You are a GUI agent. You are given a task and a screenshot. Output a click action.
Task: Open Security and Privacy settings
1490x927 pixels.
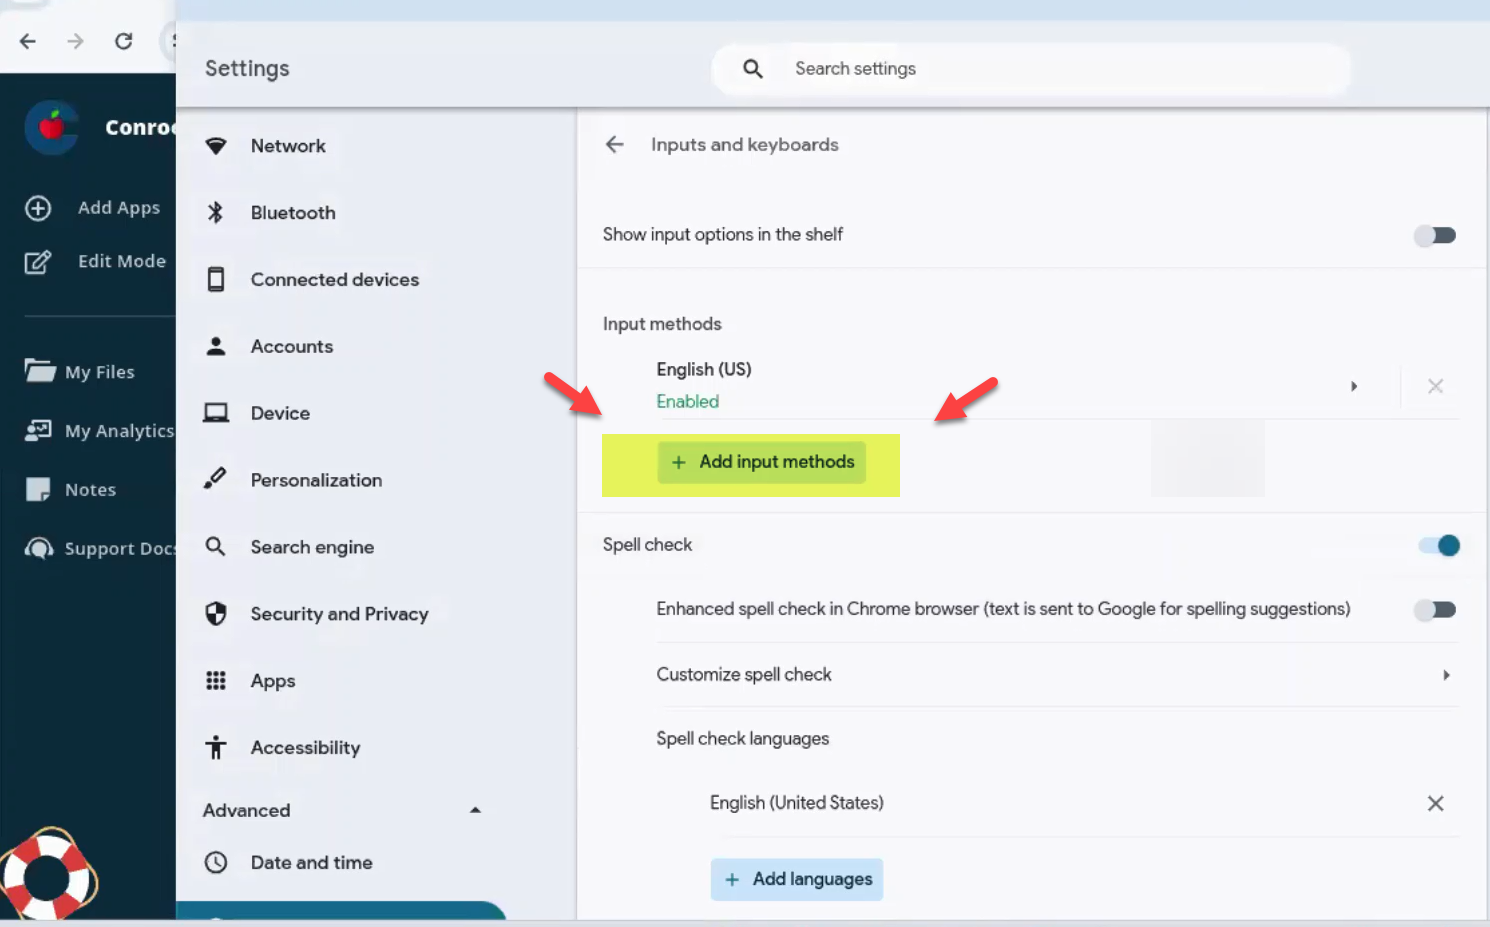(339, 614)
